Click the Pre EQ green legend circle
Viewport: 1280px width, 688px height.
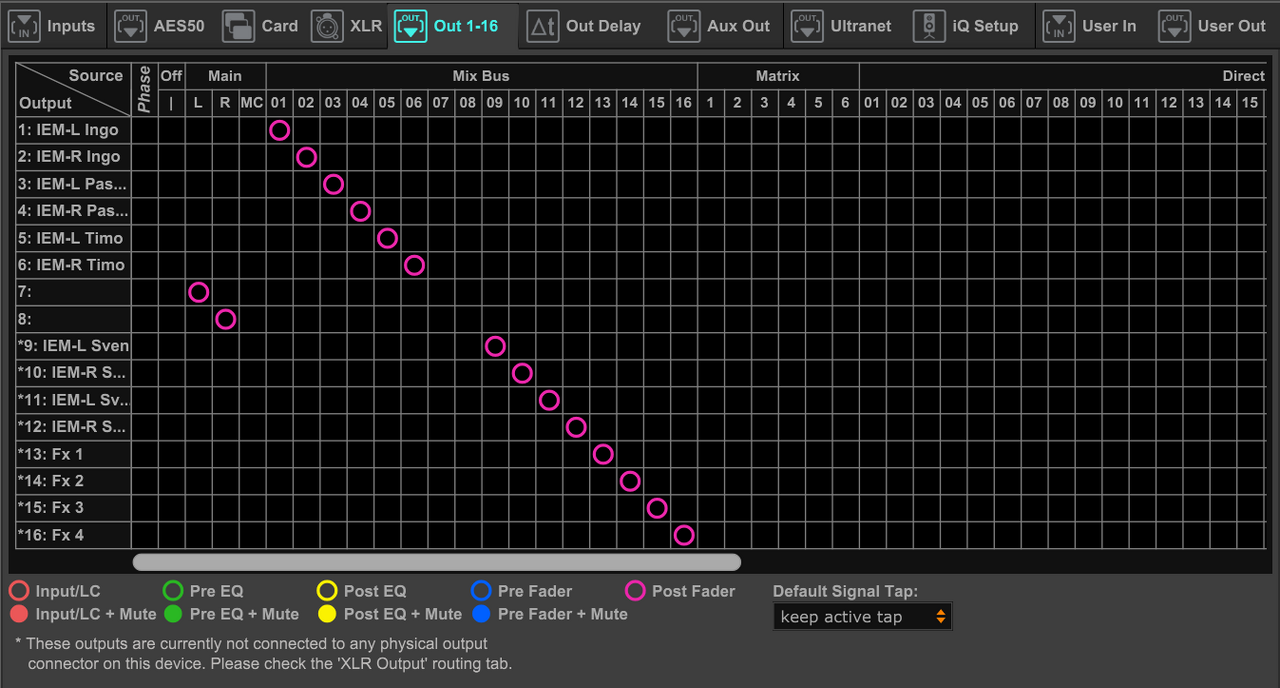173,591
